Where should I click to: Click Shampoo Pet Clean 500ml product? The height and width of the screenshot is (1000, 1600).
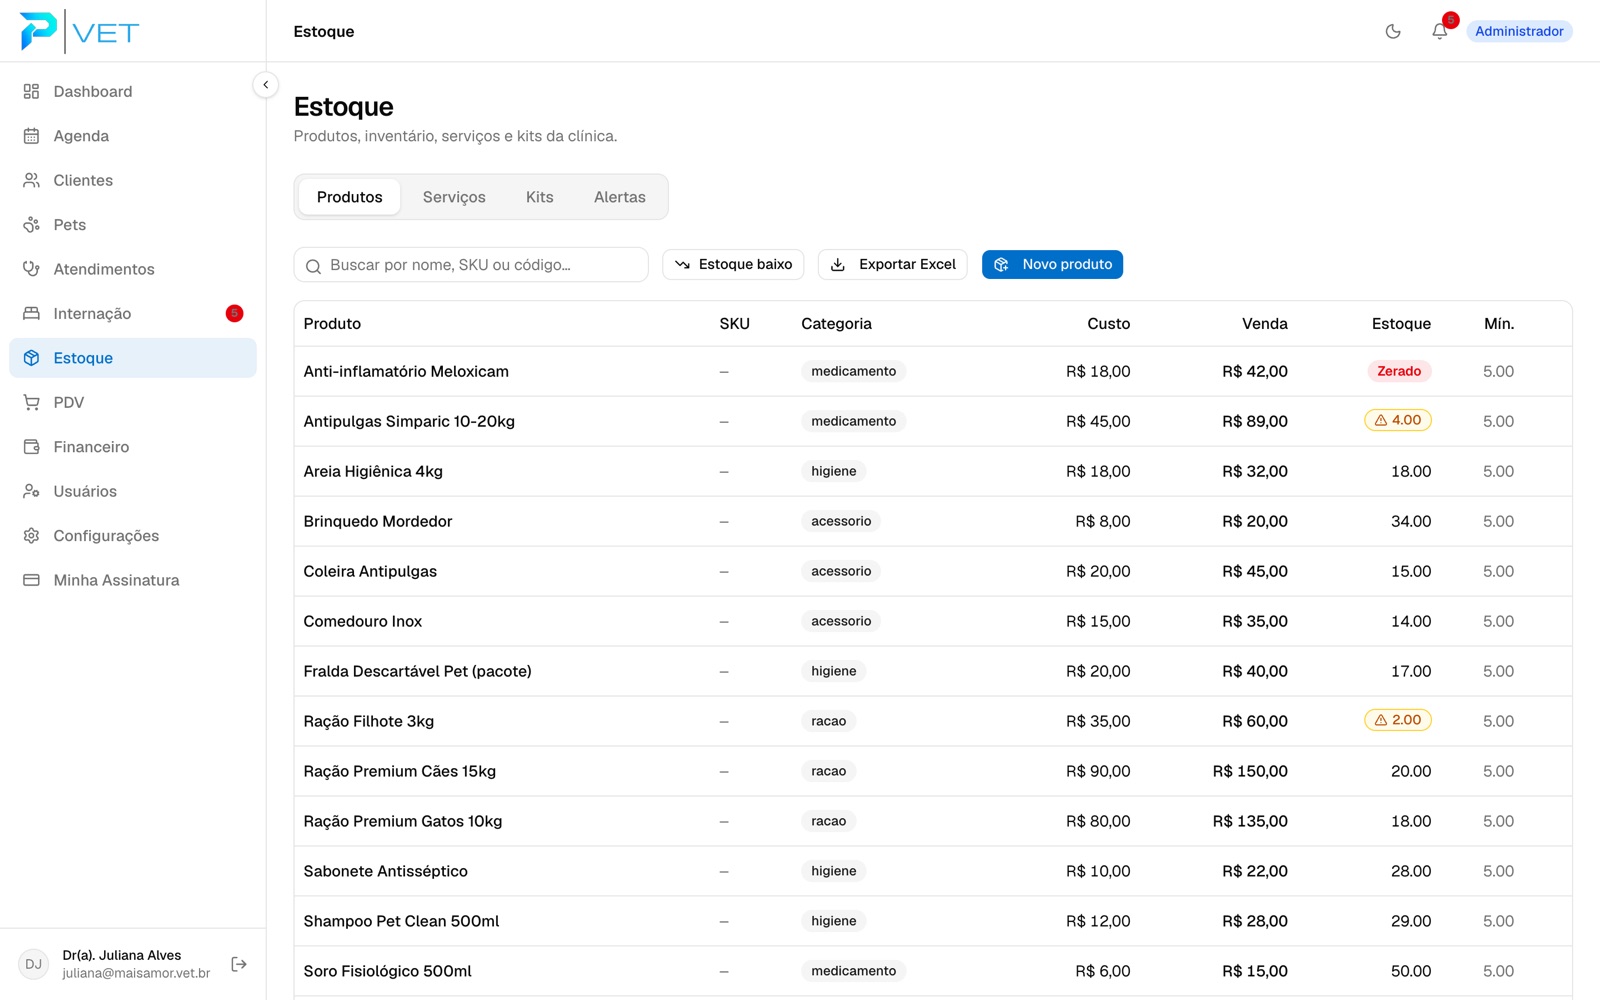click(401, 921)
